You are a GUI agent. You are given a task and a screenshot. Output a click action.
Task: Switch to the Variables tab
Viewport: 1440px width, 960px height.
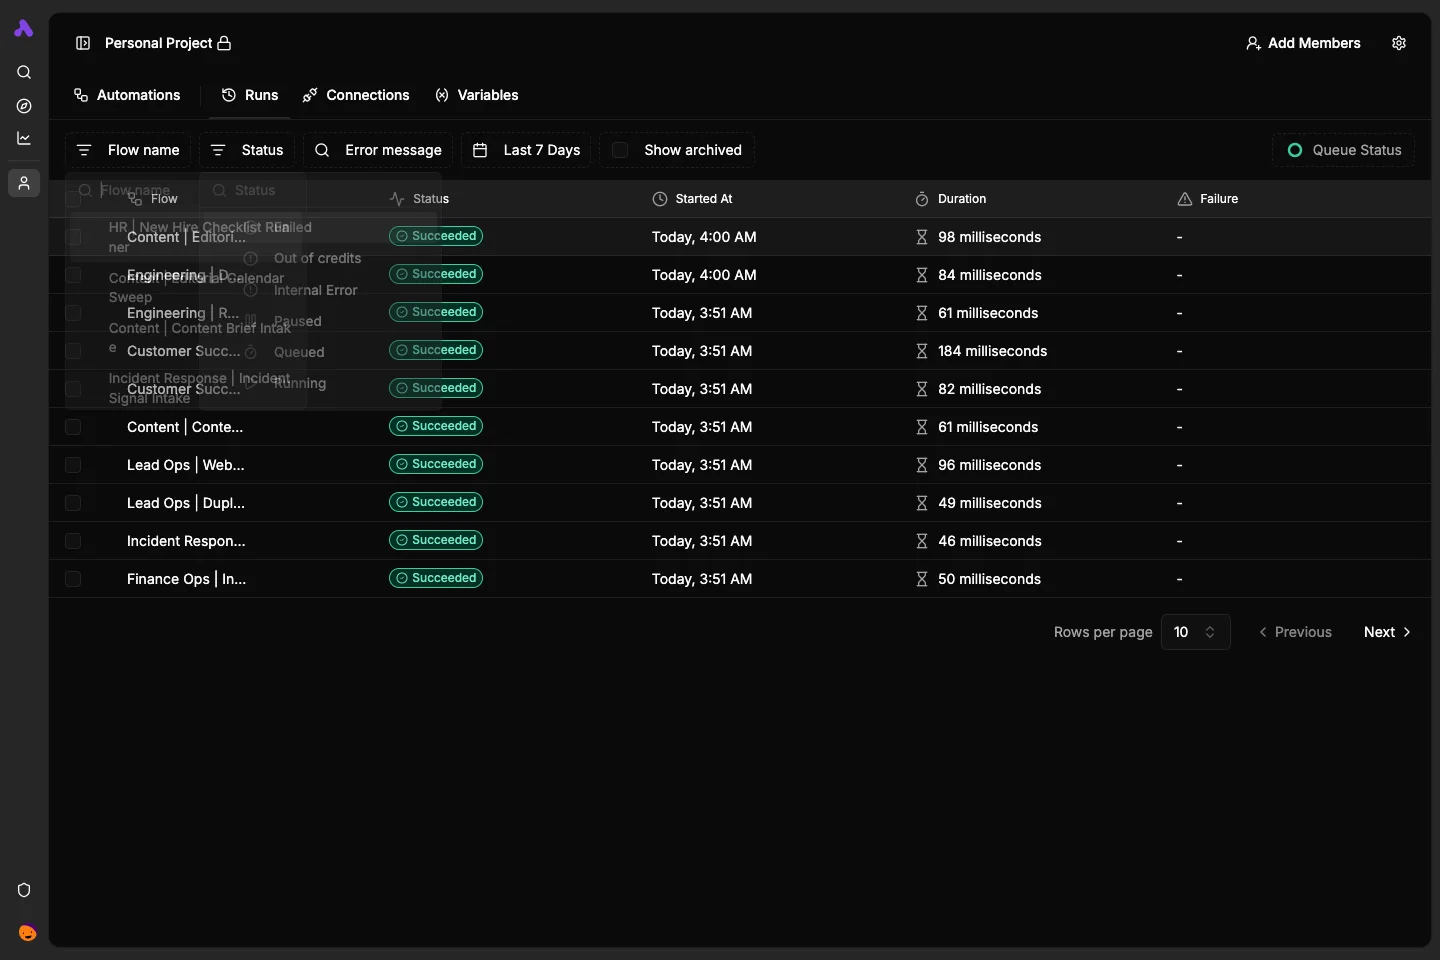pos(477,95)
